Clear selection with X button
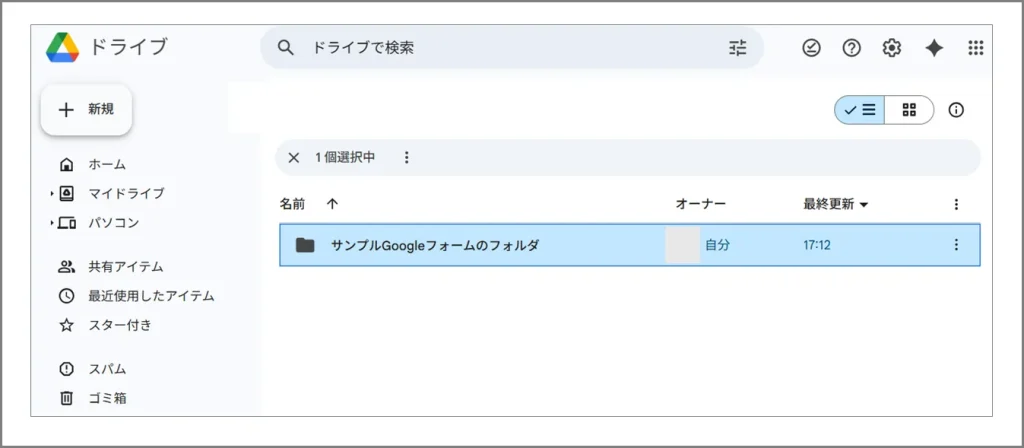 (294, 157)
